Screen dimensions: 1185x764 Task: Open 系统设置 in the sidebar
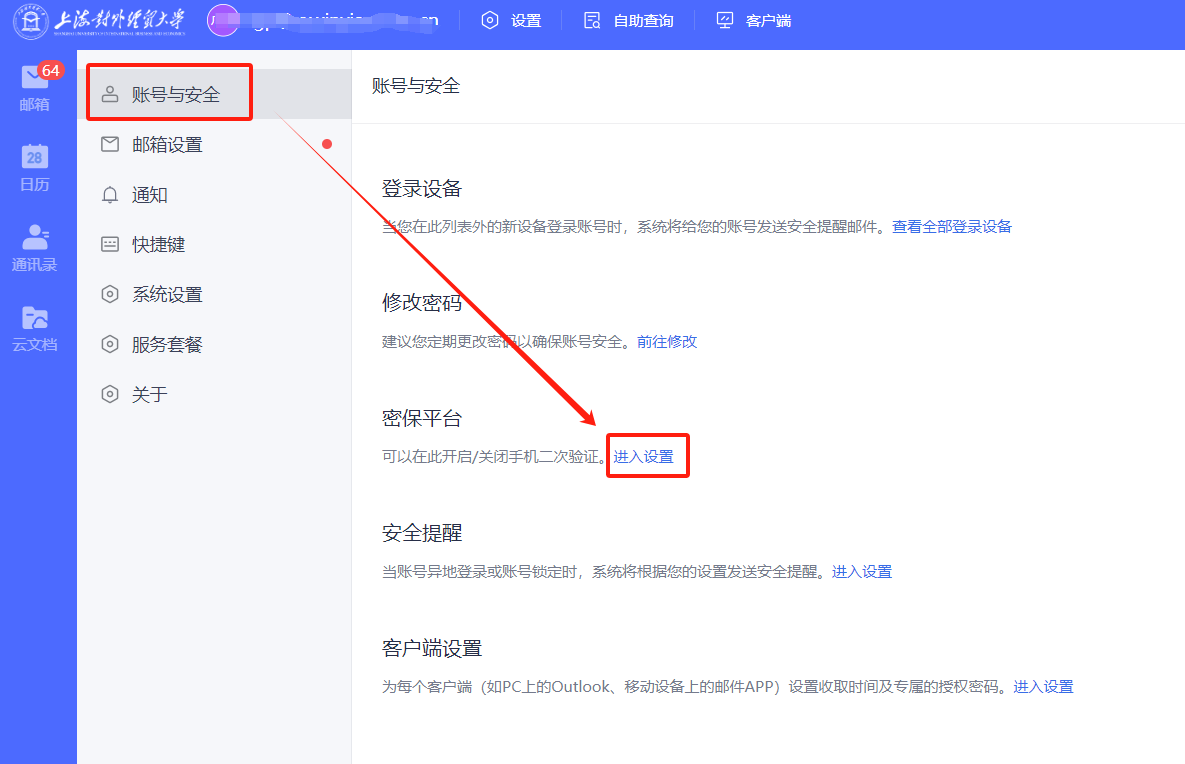coord(167,295)
